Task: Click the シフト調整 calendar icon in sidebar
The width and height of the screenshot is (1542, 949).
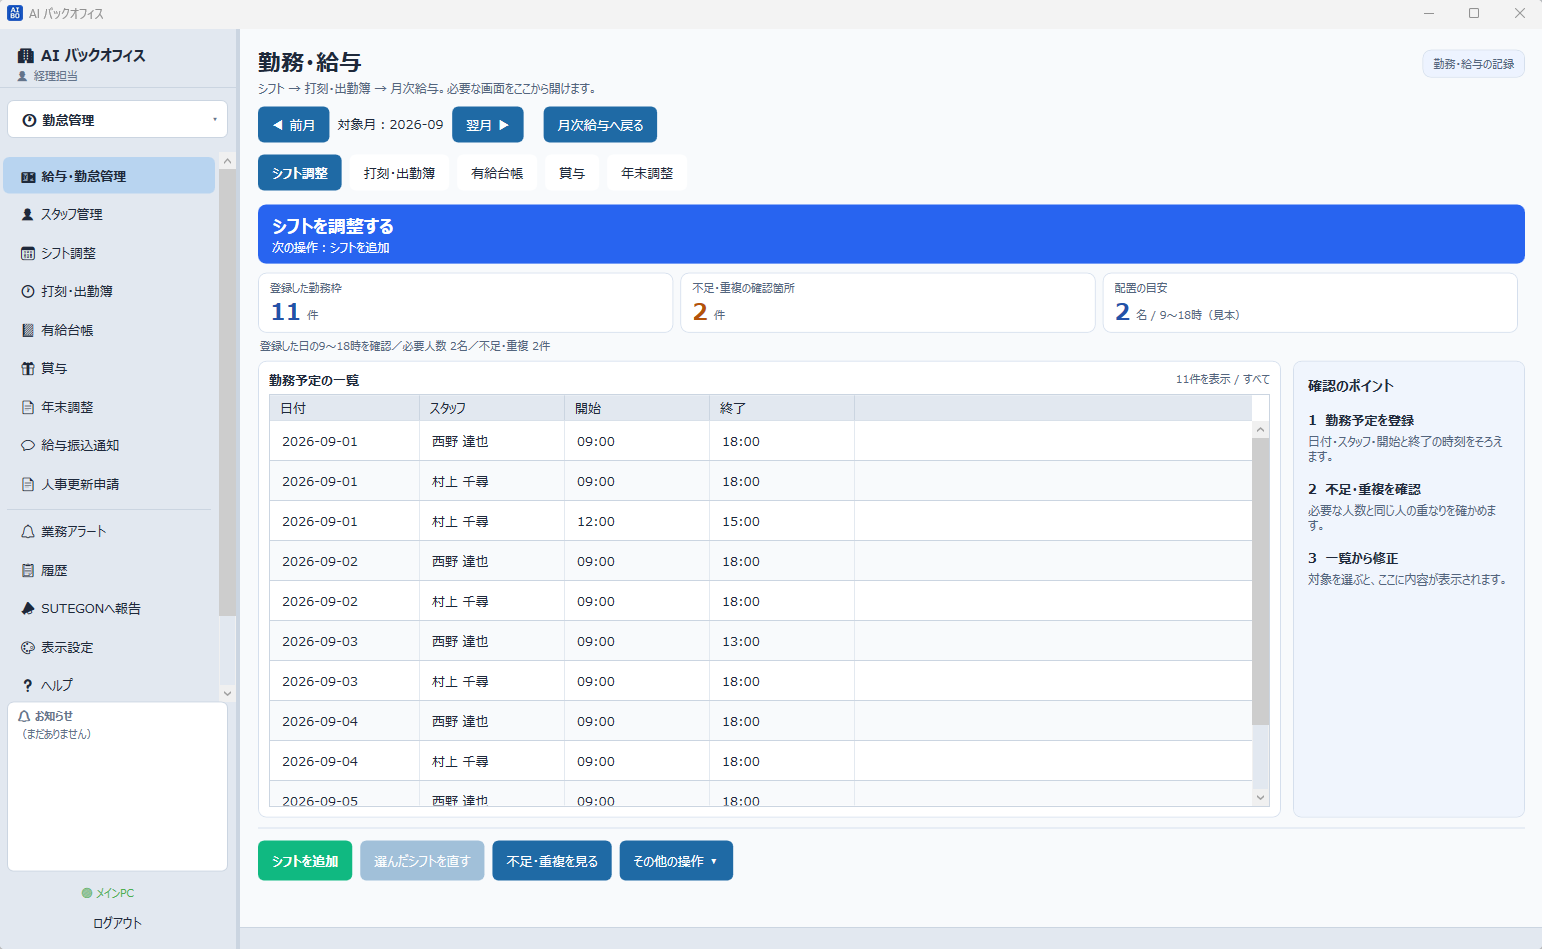Action: [x=28, y=254]
